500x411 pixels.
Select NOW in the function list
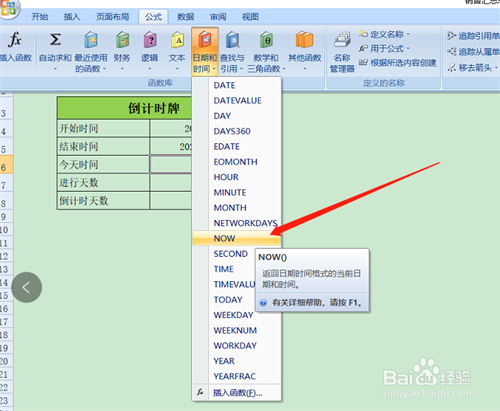pyautogui.click(x=237, y=238)
